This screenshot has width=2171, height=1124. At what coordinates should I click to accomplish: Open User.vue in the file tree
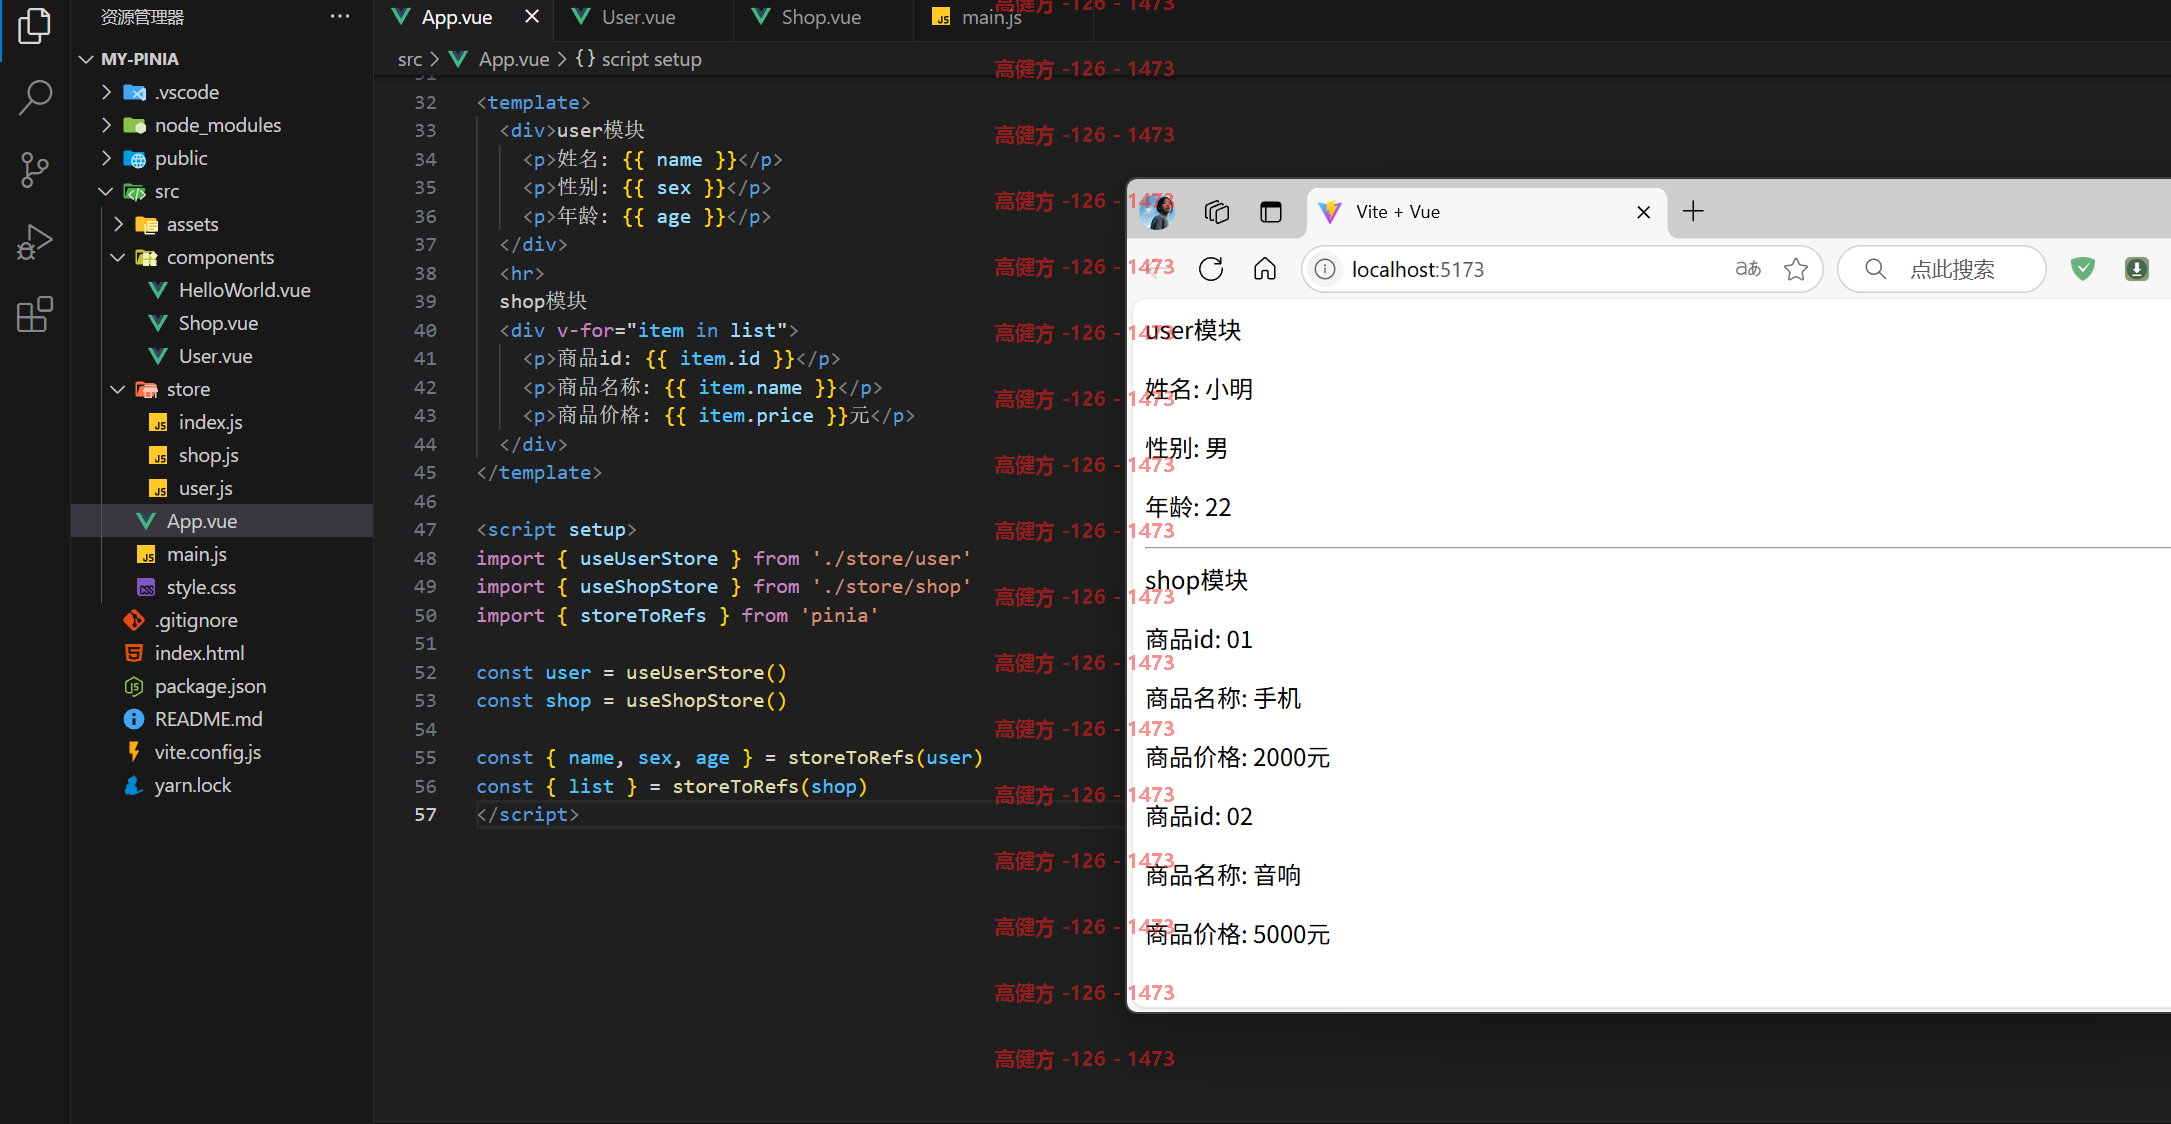pos(215,356)
